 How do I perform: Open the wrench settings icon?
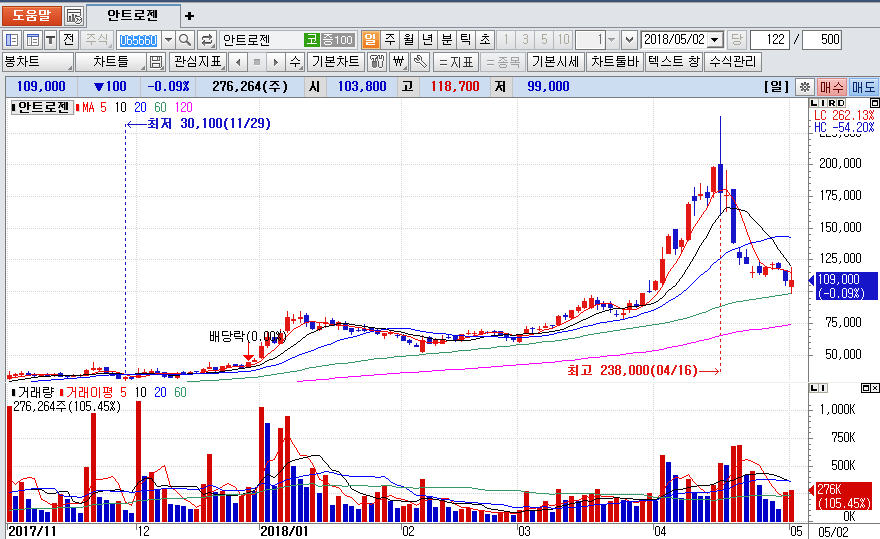420,62
